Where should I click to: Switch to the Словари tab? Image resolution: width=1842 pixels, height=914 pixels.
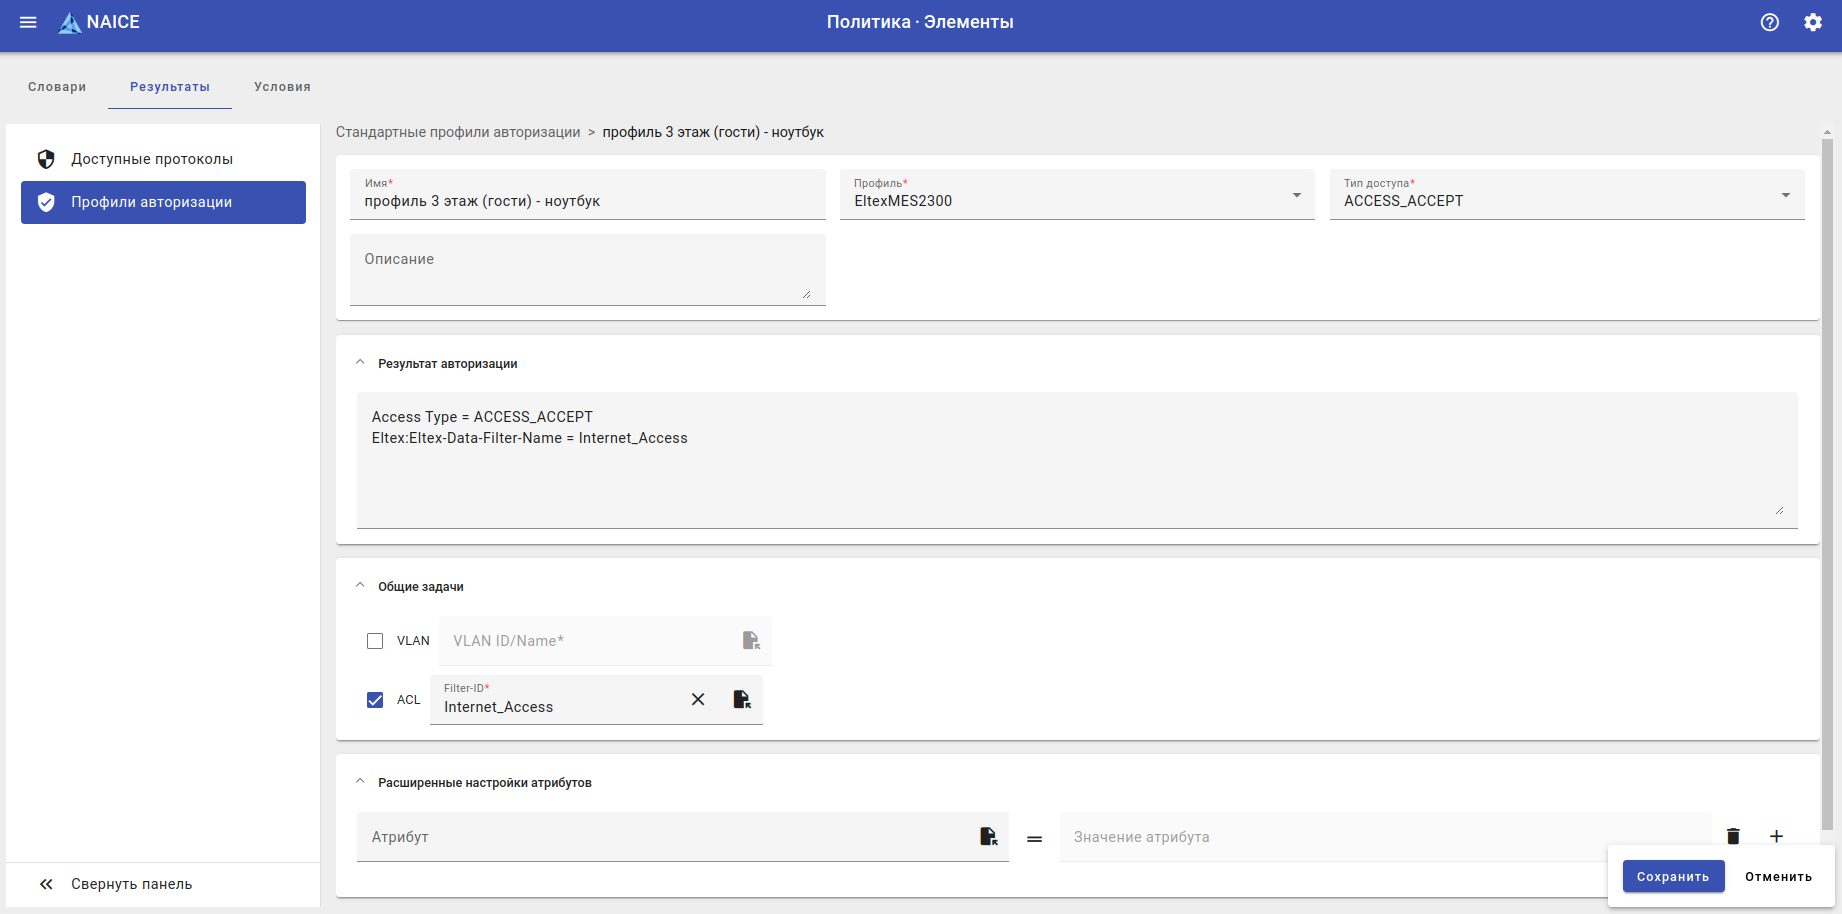click(57, 87)
